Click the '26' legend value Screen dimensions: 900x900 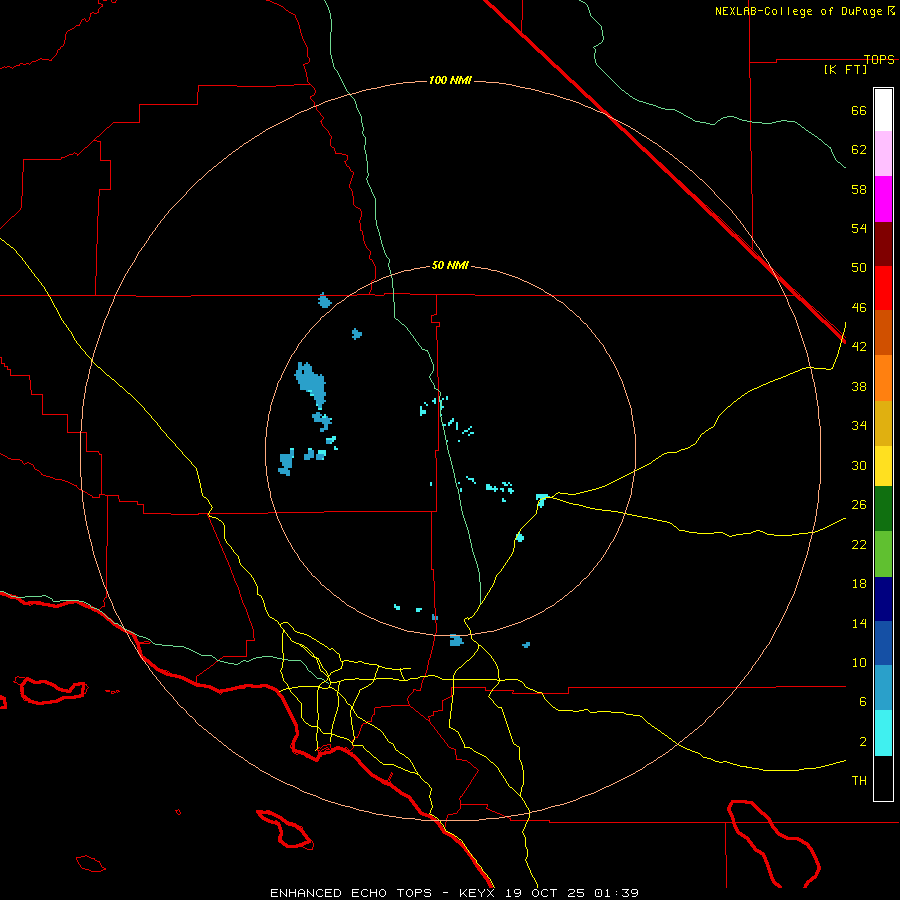point(859,505)
